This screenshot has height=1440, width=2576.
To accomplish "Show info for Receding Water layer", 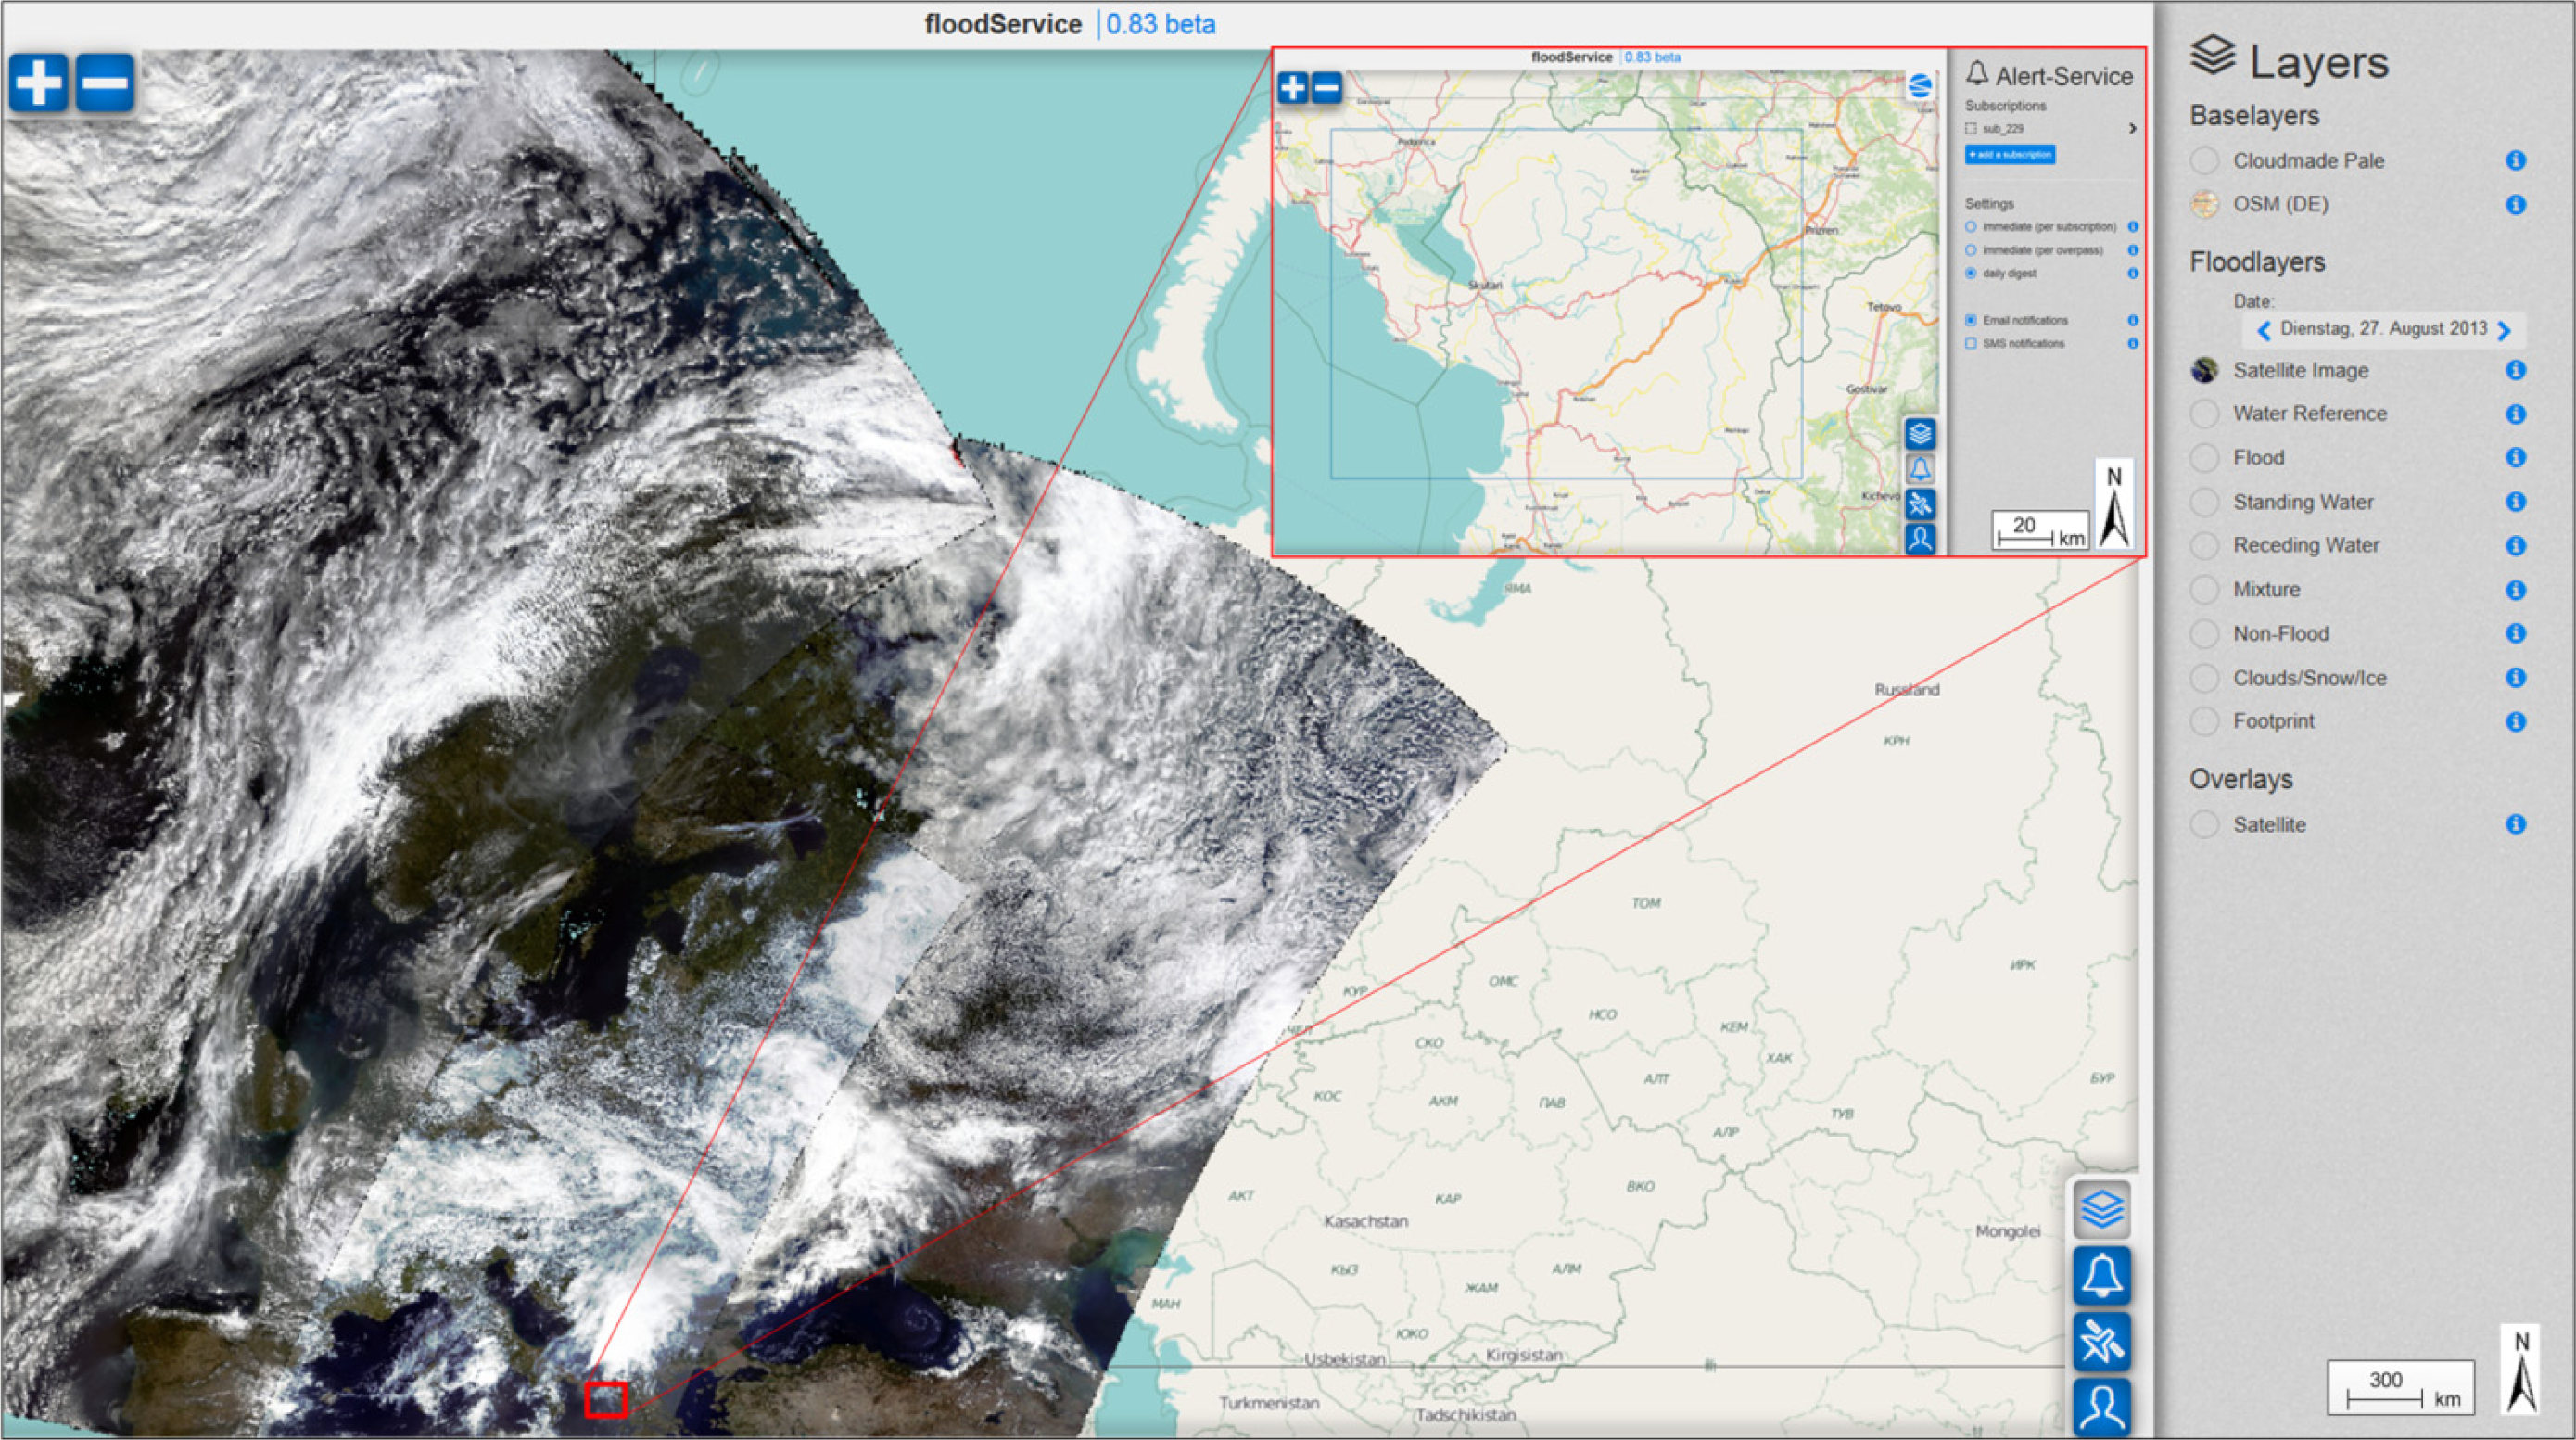I will [2516, 546].
